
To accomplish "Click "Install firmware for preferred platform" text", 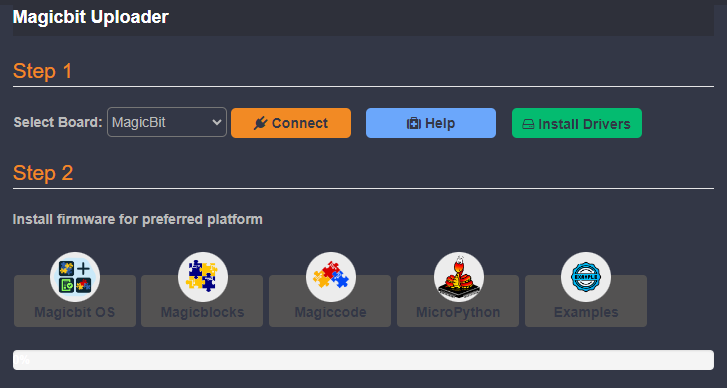I will [x=138, y=219].
